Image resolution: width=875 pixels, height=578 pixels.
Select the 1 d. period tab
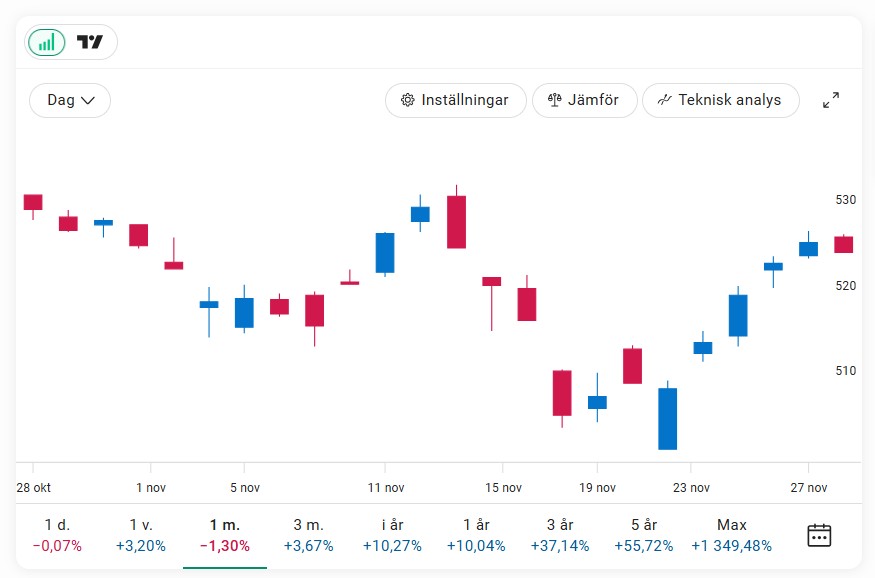pyautogui.click(x=57, y=535)
